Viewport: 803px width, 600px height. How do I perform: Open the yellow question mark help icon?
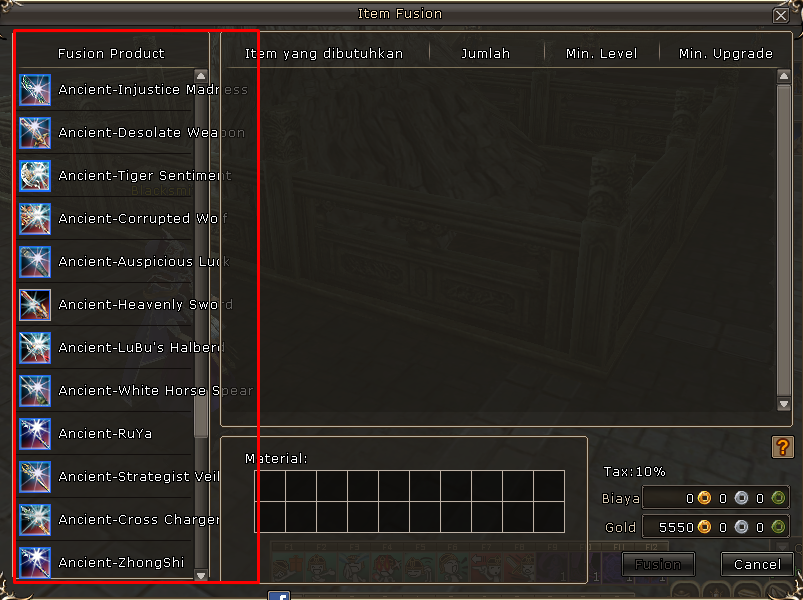pyautogui.click(x=783, y=447)
